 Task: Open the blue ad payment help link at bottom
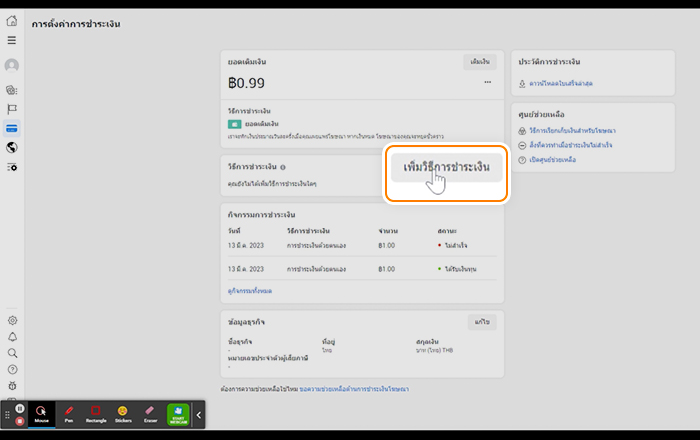(354, 389)
